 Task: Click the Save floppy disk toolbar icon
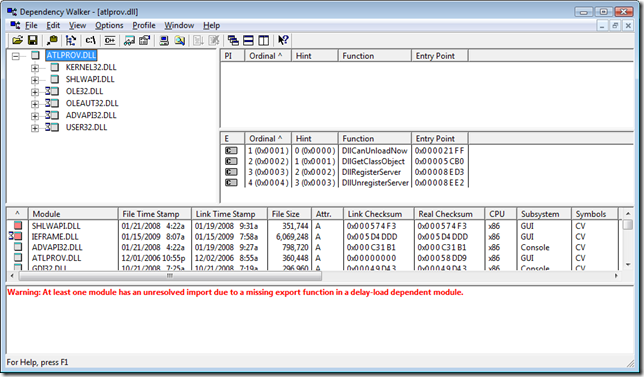[x=32, y=40]
